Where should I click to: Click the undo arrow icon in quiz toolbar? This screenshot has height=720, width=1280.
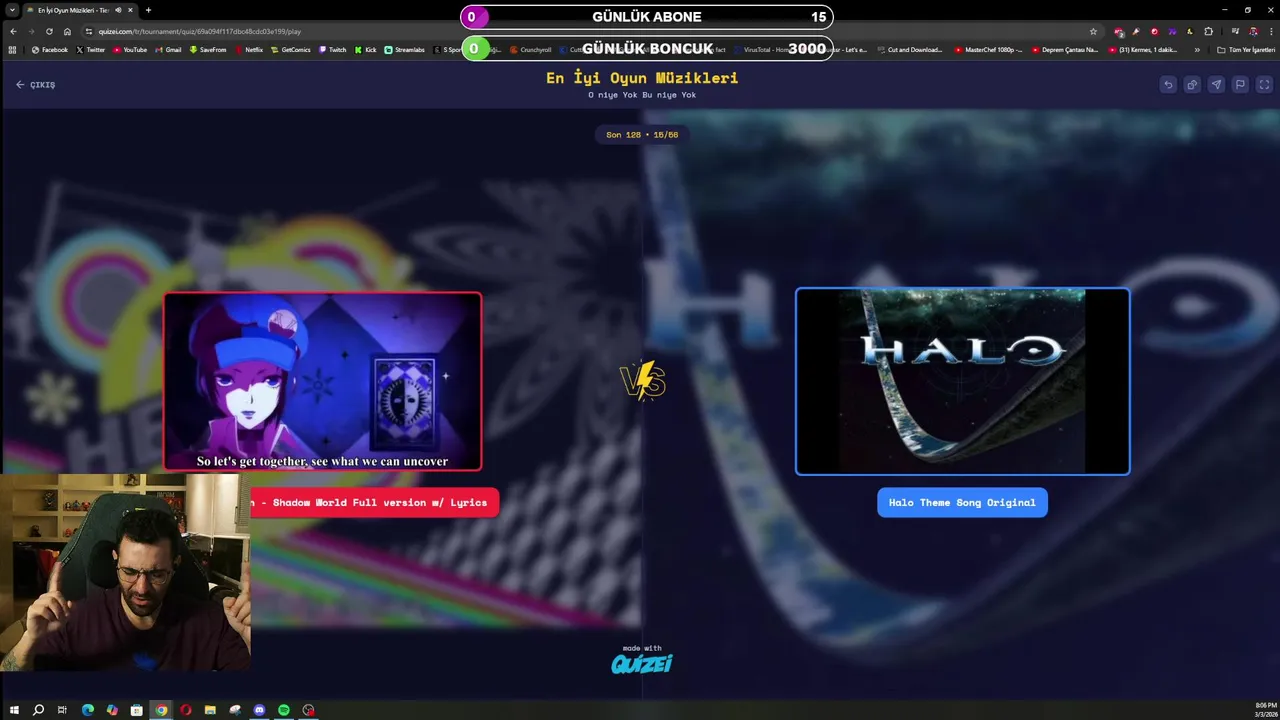pos(1168,85)
